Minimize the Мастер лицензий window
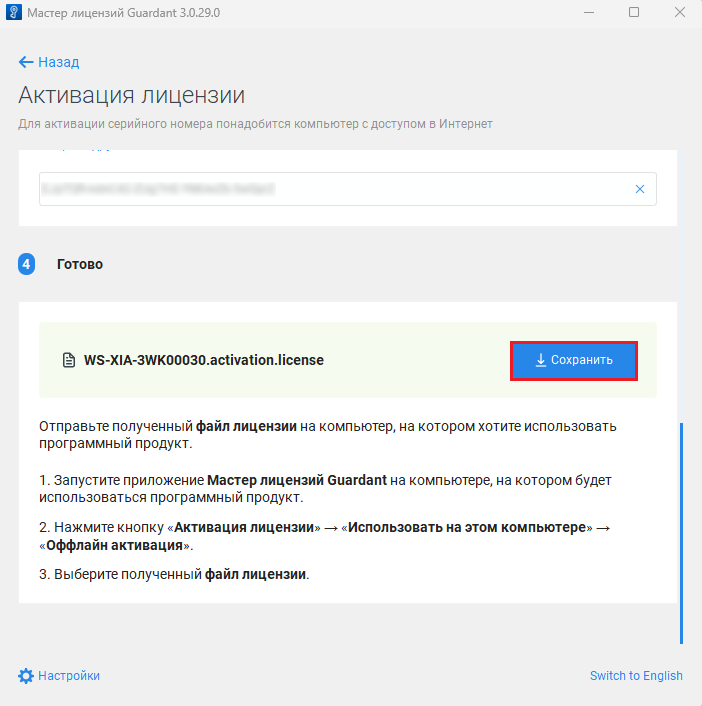702x706 pixels. point(586,12)
